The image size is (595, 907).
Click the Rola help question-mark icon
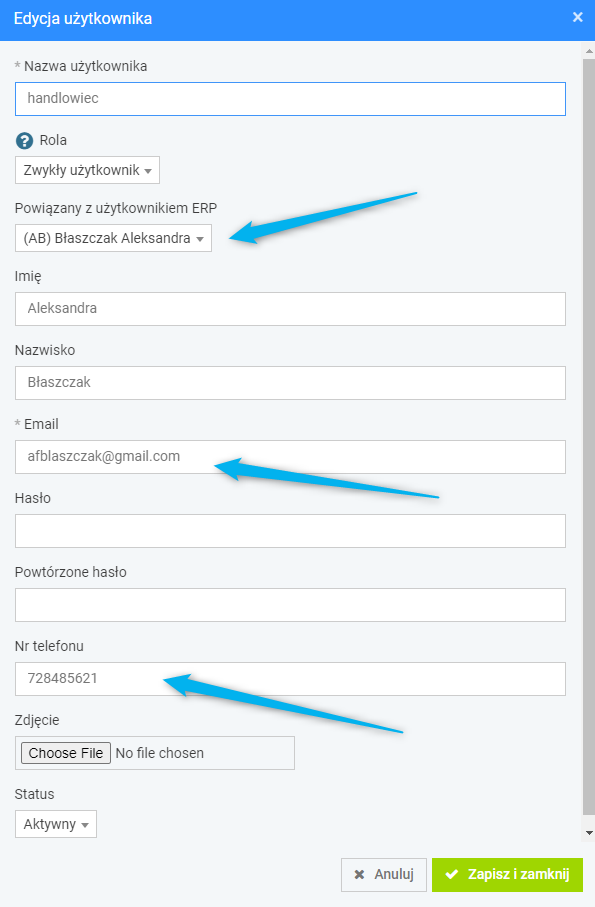[24, 141]
